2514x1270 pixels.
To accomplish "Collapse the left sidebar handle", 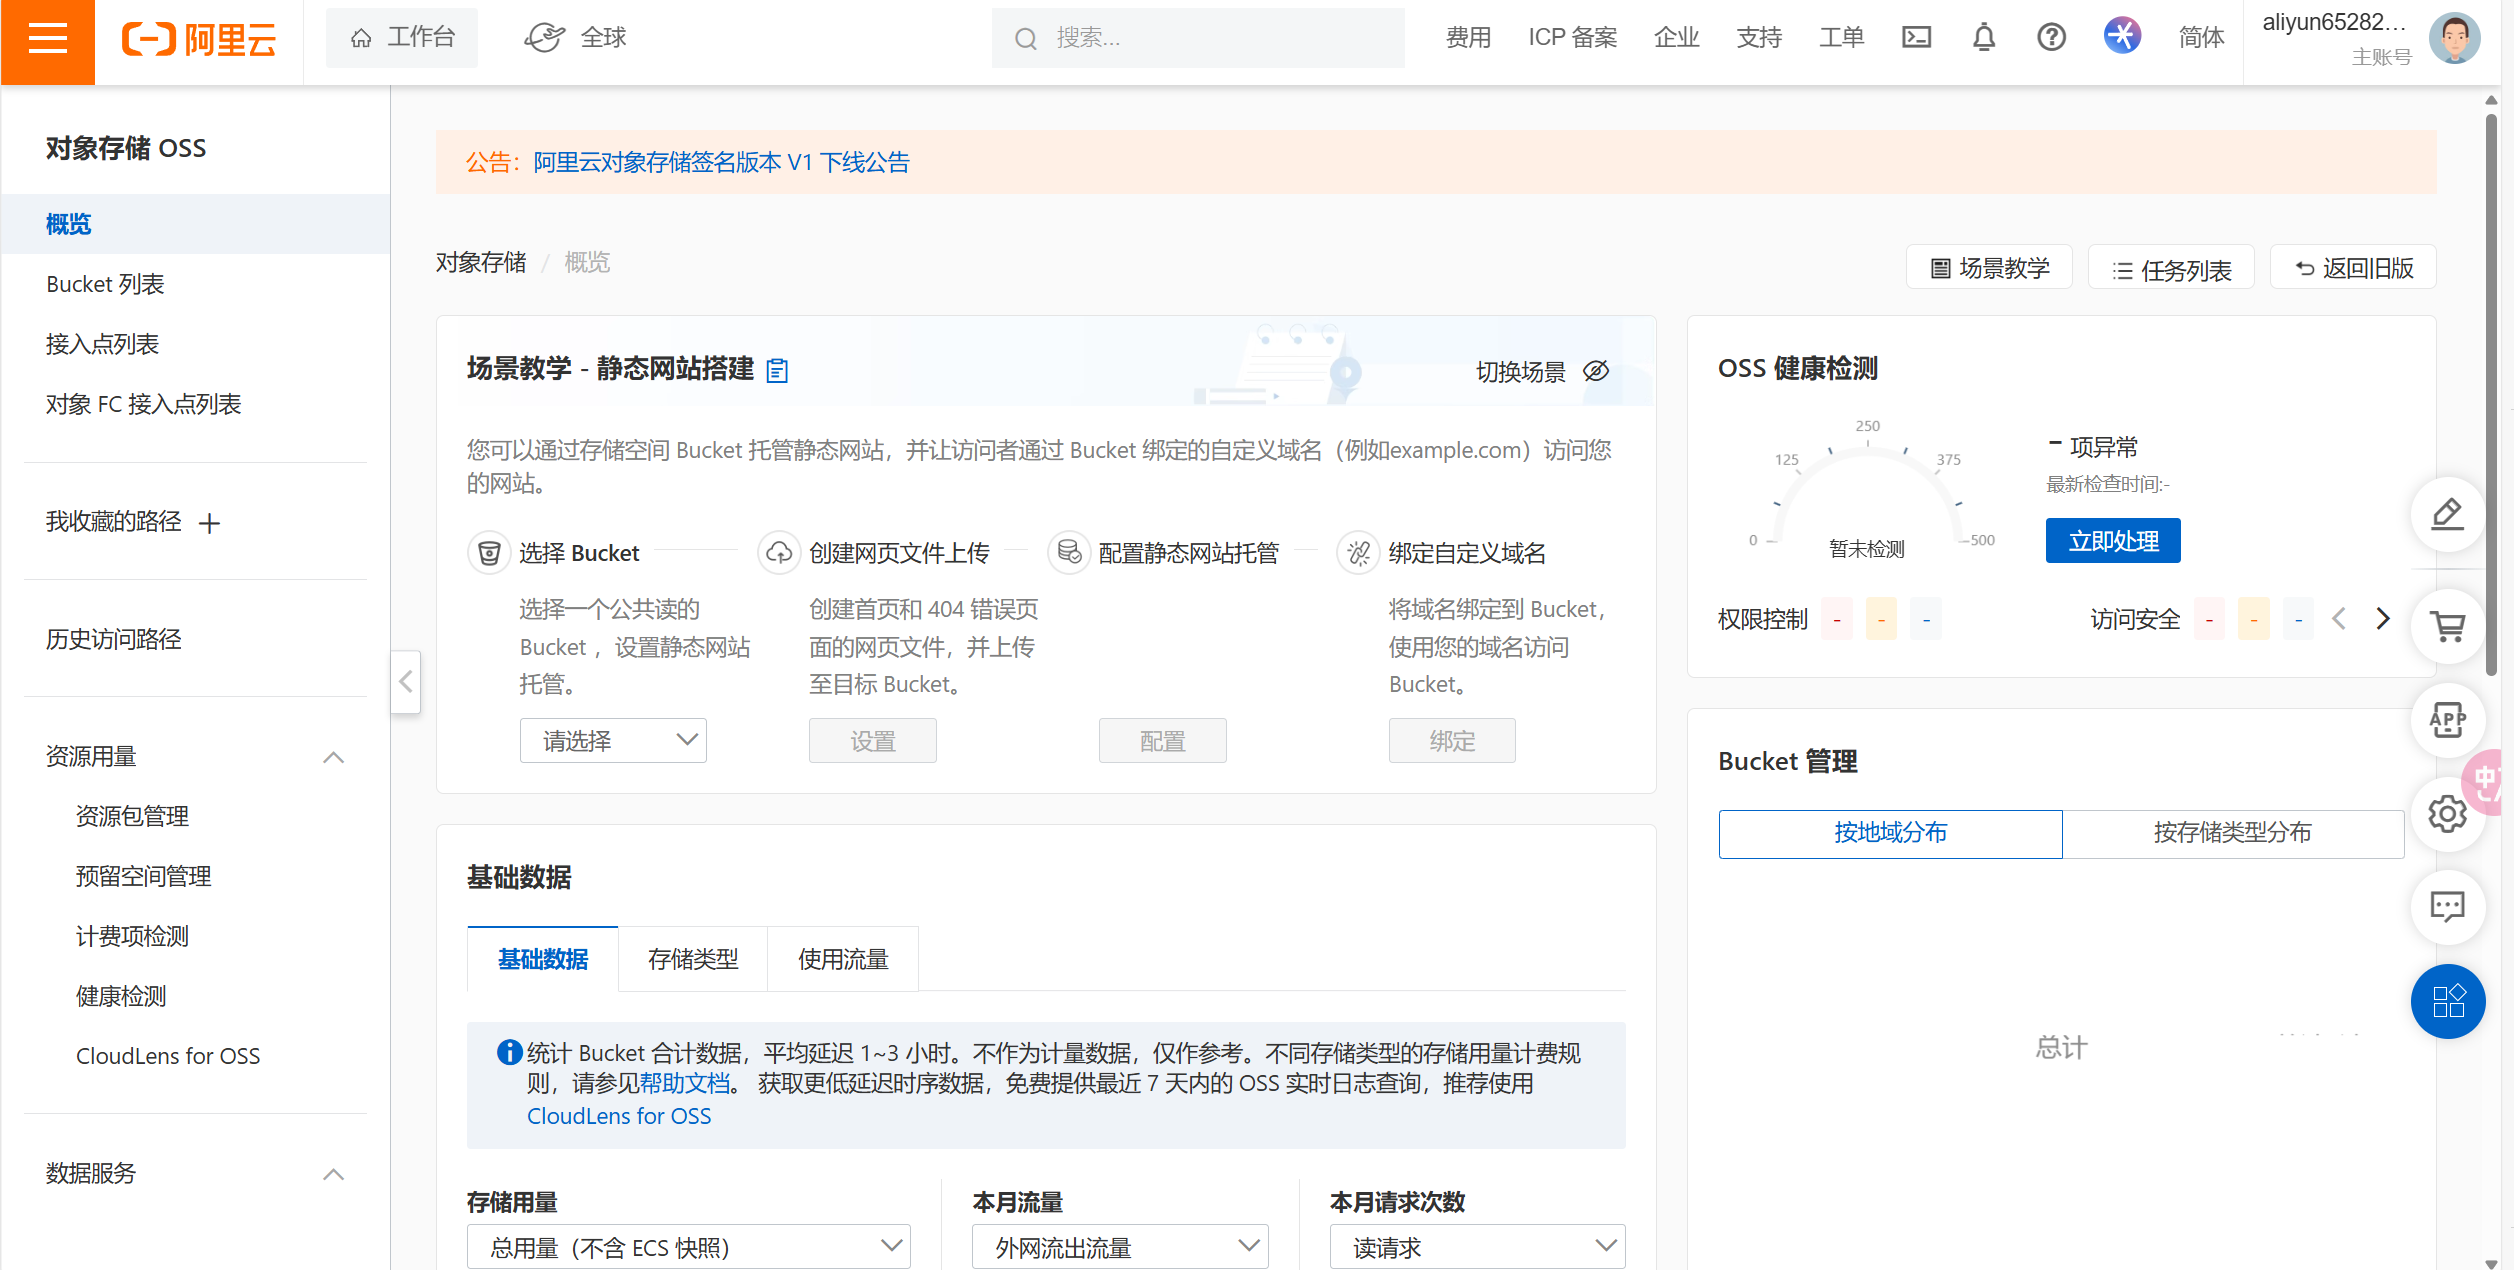I will click(x=405, y=682).
